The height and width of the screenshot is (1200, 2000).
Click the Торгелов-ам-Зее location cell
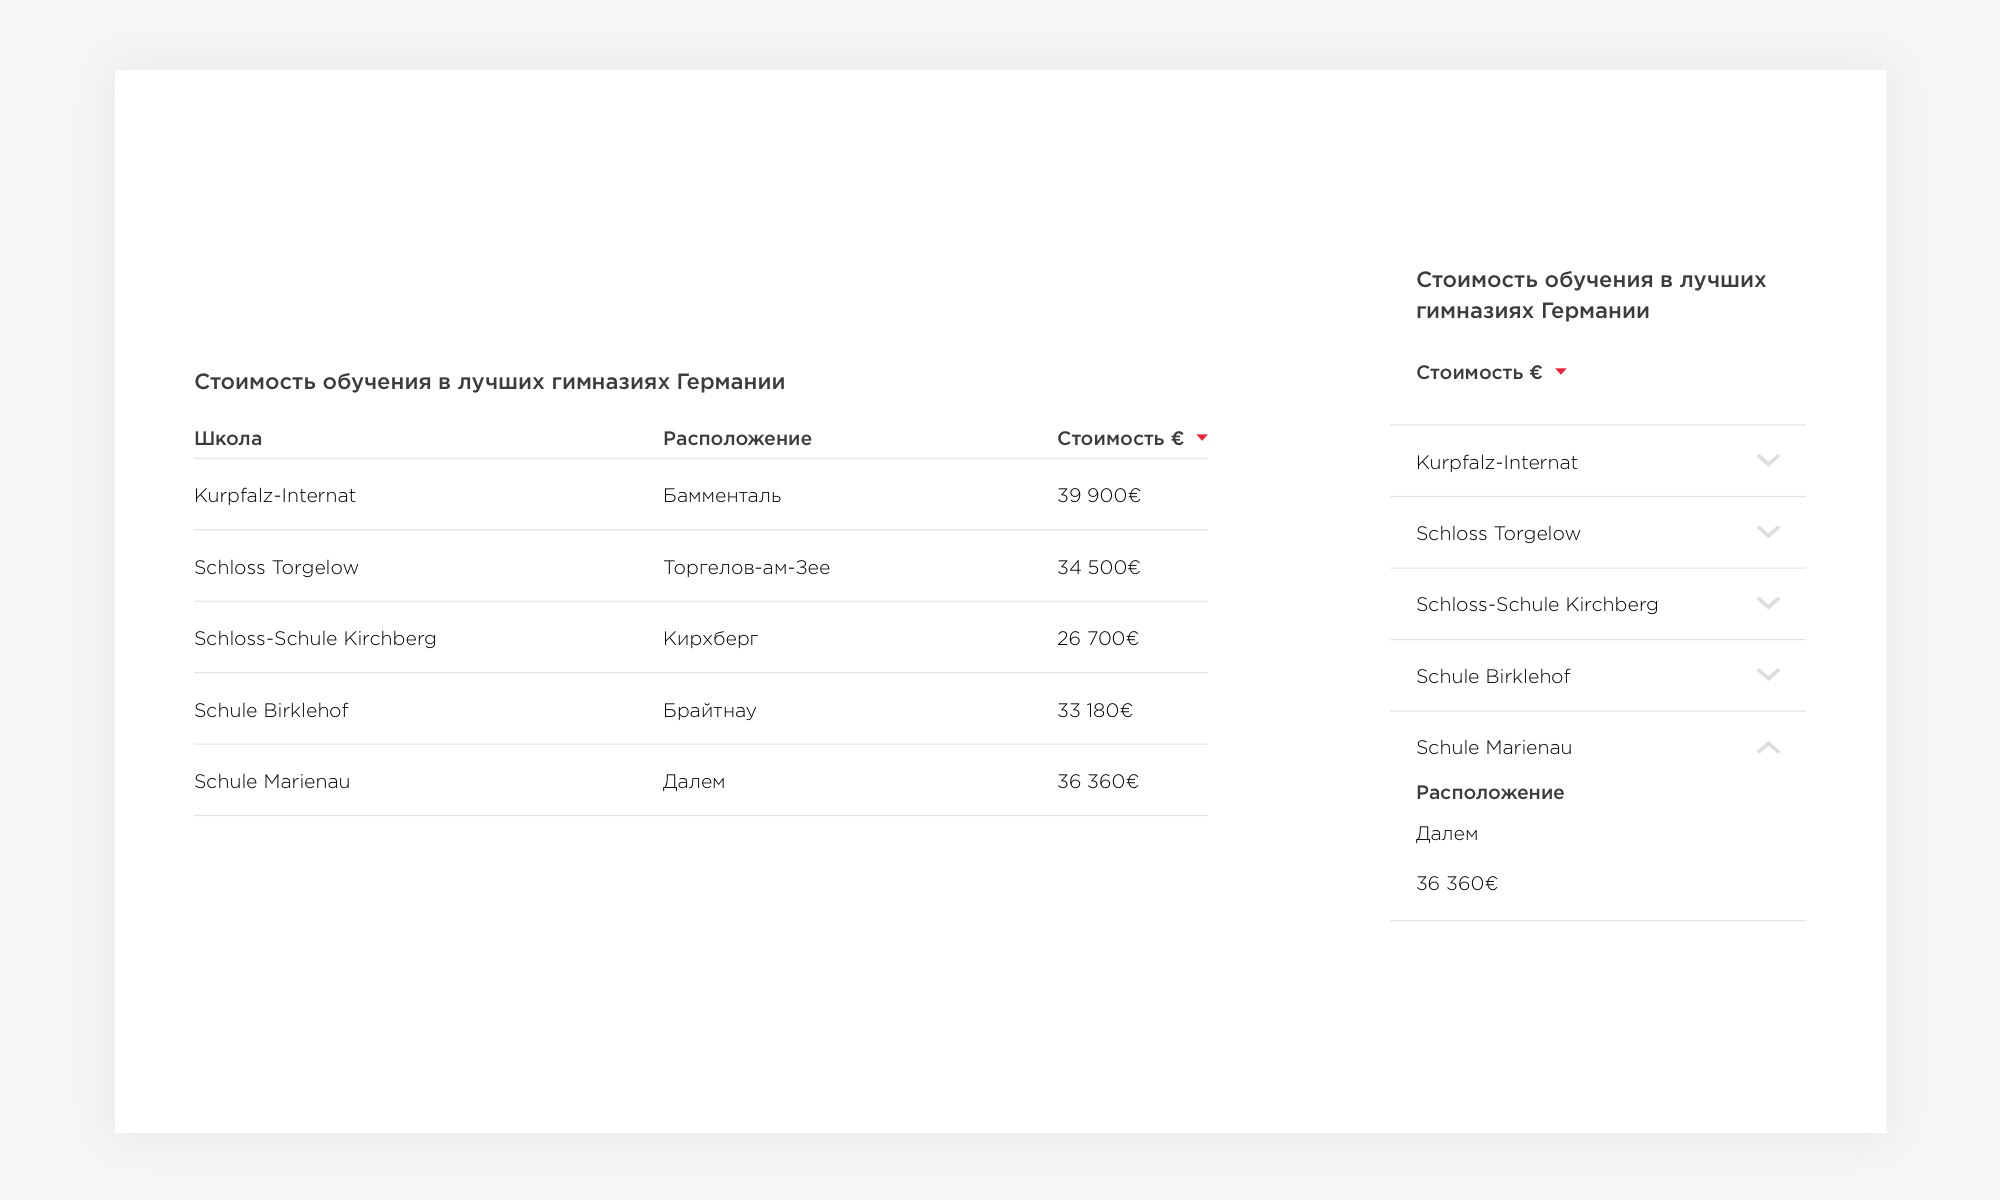tap(746, 567)
